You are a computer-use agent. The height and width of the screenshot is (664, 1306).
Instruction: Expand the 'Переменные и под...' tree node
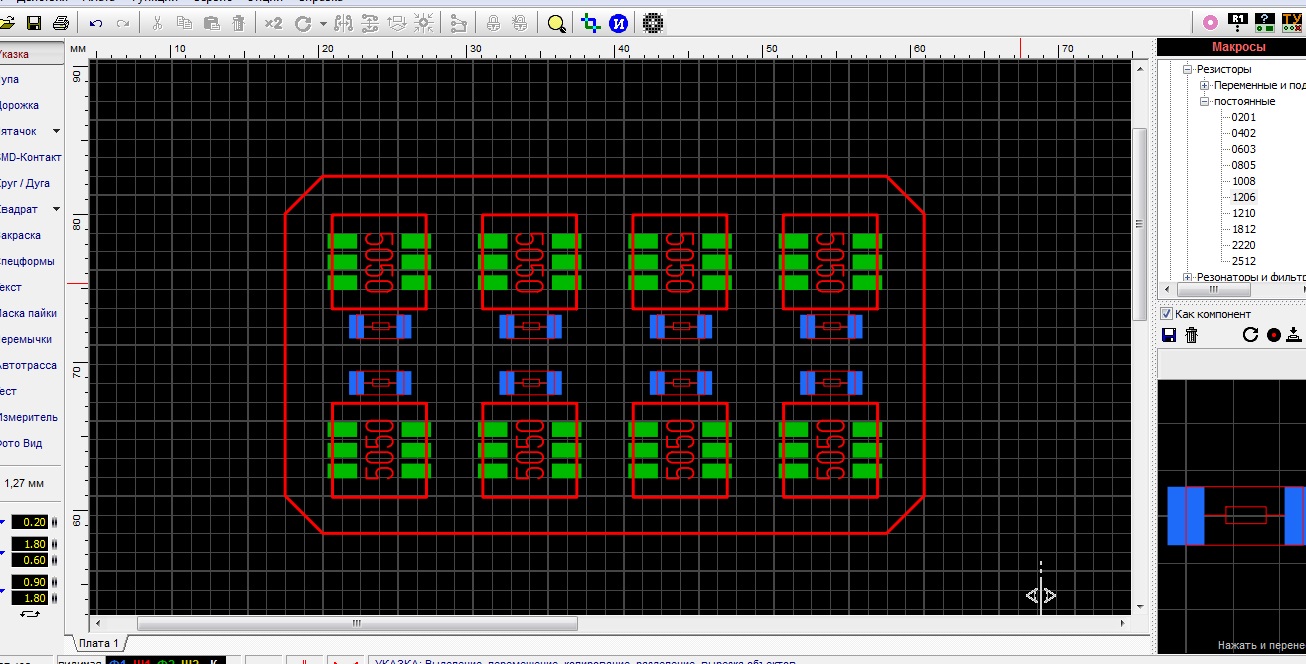tap(1205, 86)
